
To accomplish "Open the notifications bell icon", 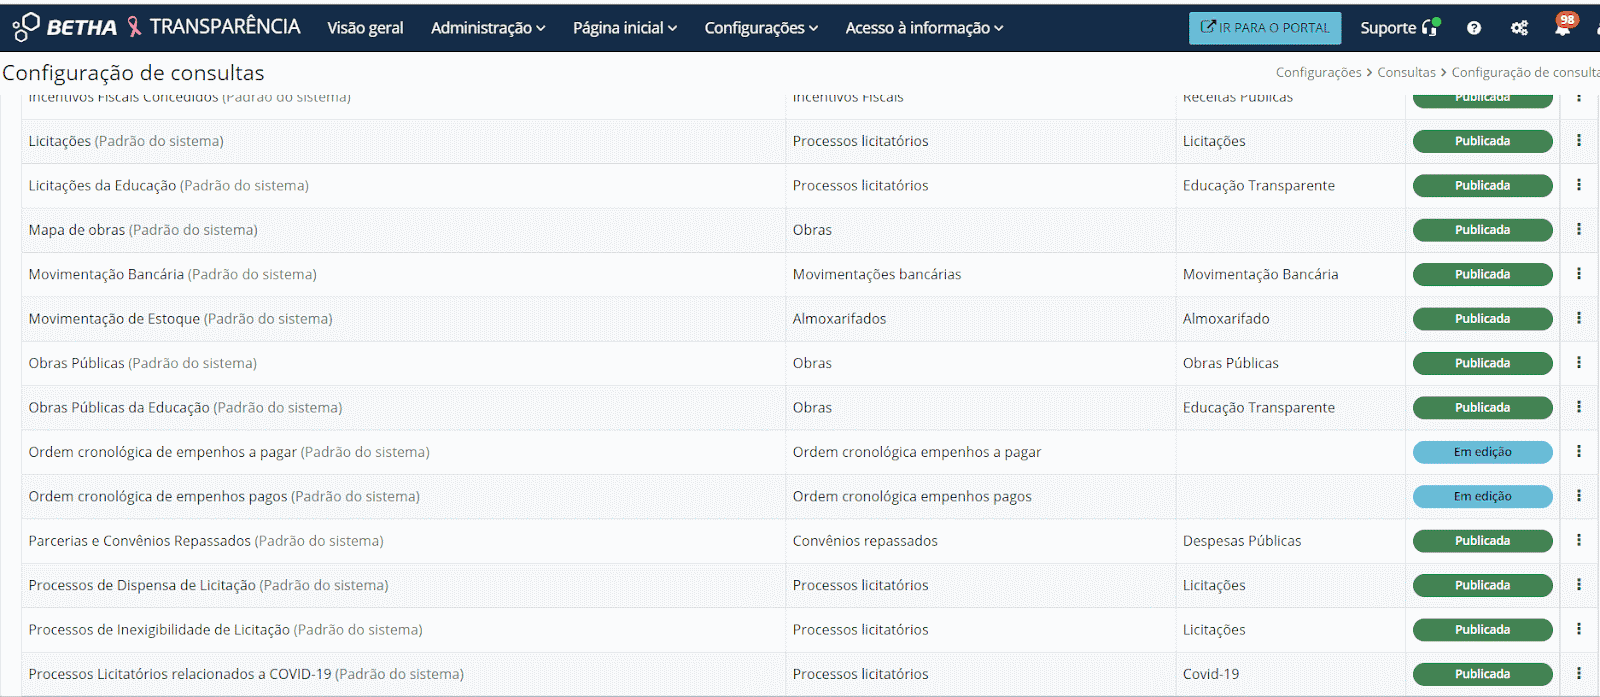I will (1562, 28).
